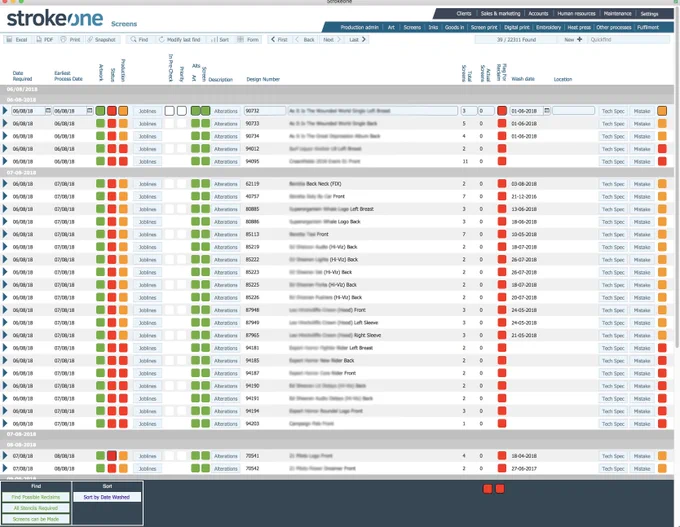
Task: Click Sort by Date Washed button
Action: (107, 497)
